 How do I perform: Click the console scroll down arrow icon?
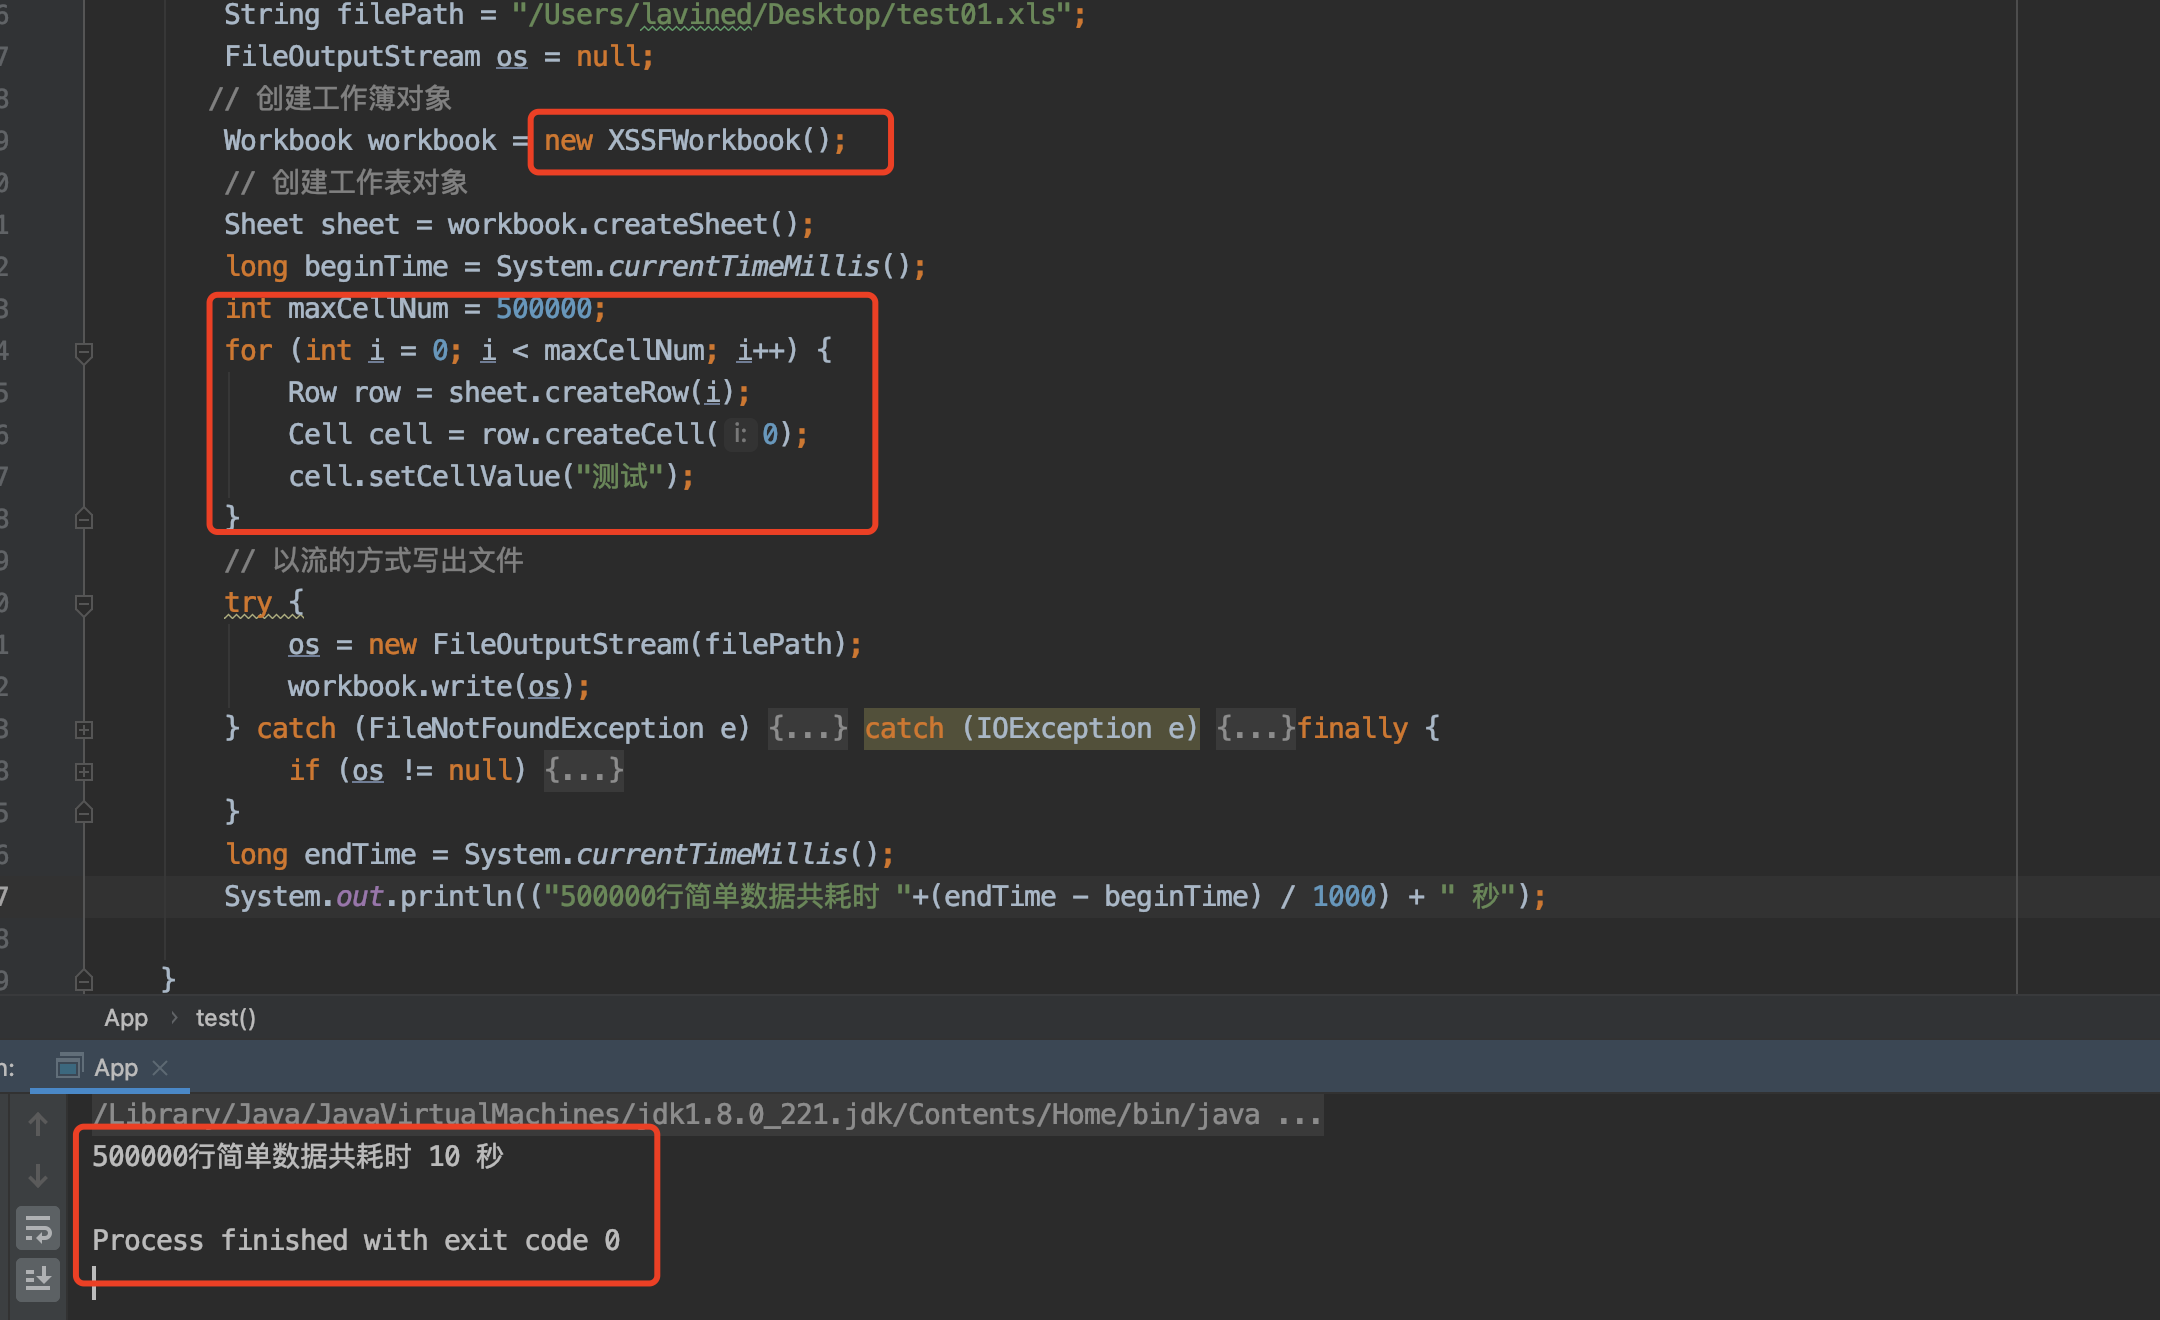[38, 1176]
